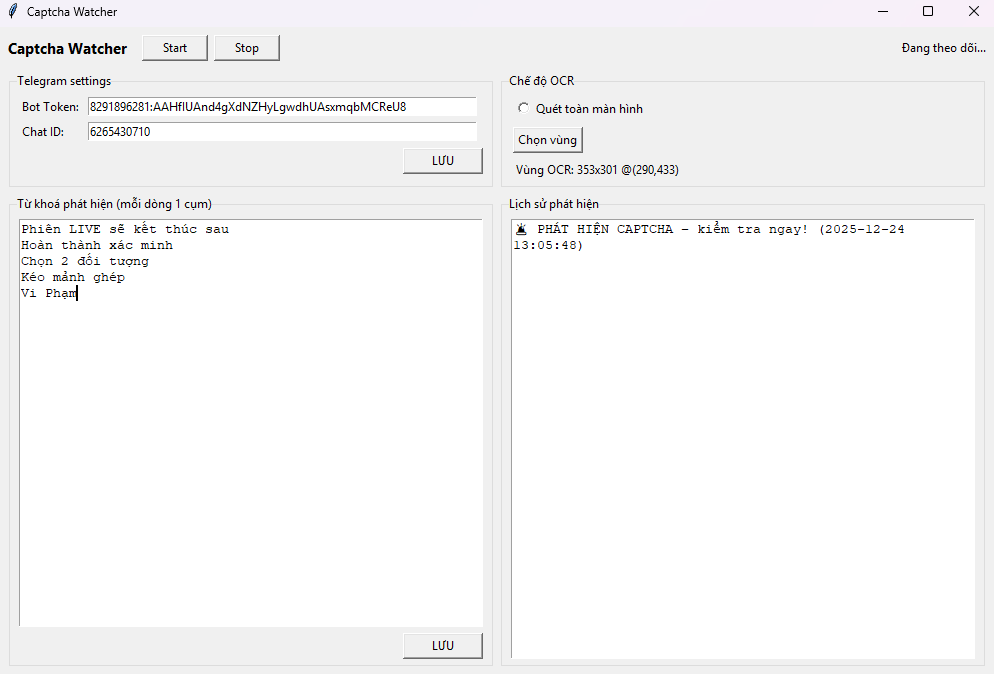Save keywords with the bottom LƯU button
994x674 pixels.
click(442, 646)
